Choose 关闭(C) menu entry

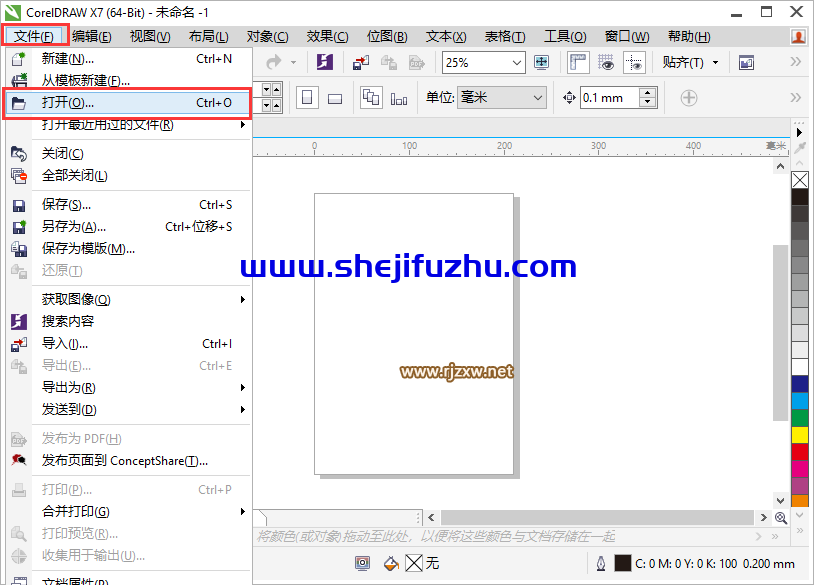pyautogui.click(x=129, y=154)
